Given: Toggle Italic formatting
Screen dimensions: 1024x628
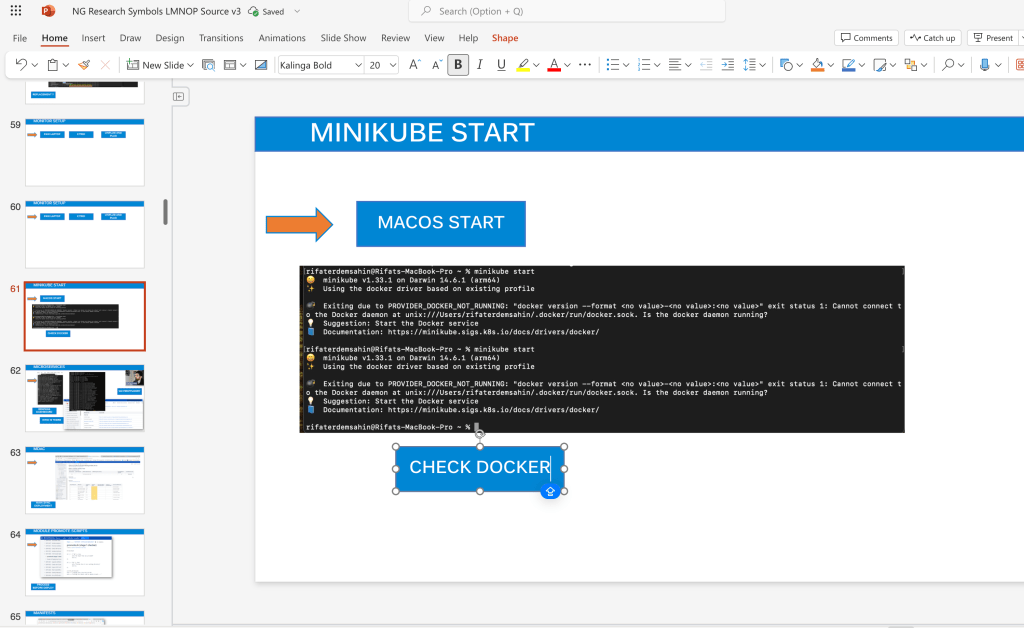Looking at the screenshot, I should coord(480,65).
